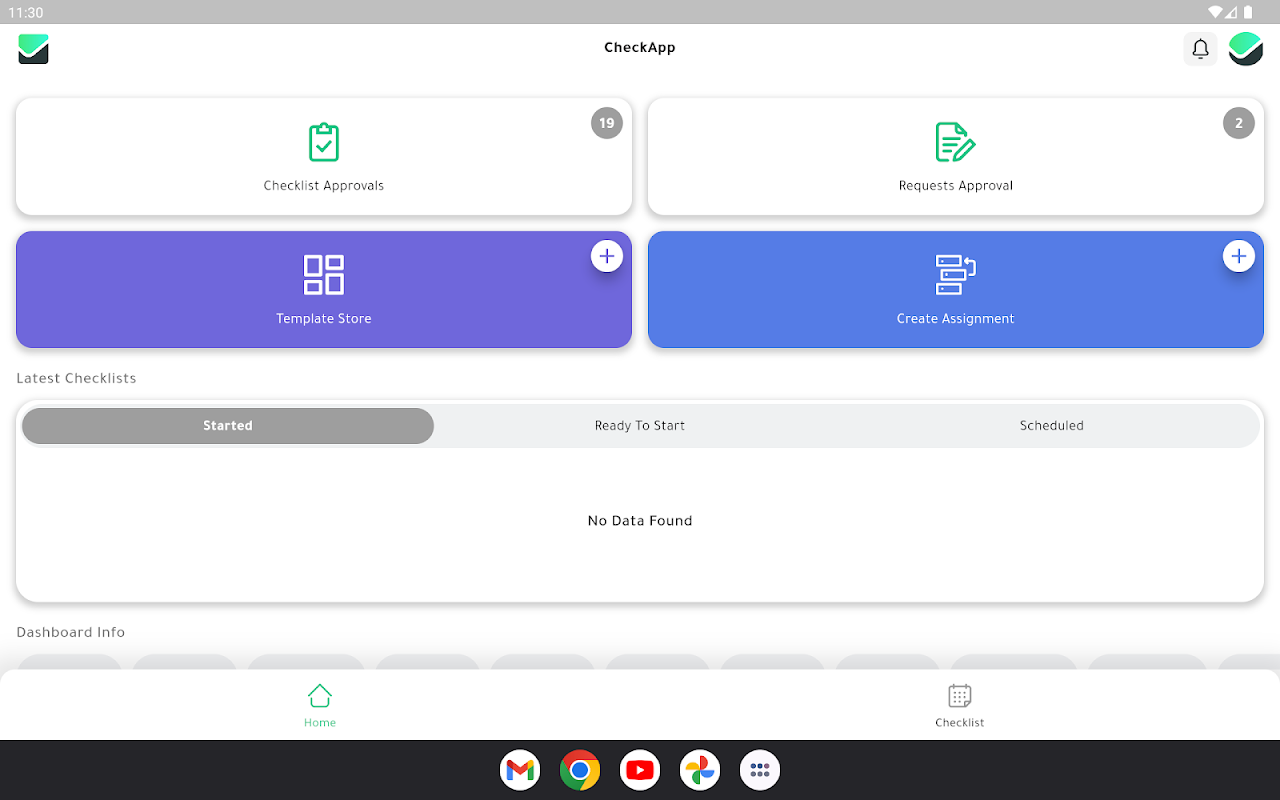
Task: Launch Google Photos from the taskbar
Action: tap(700, 770)
